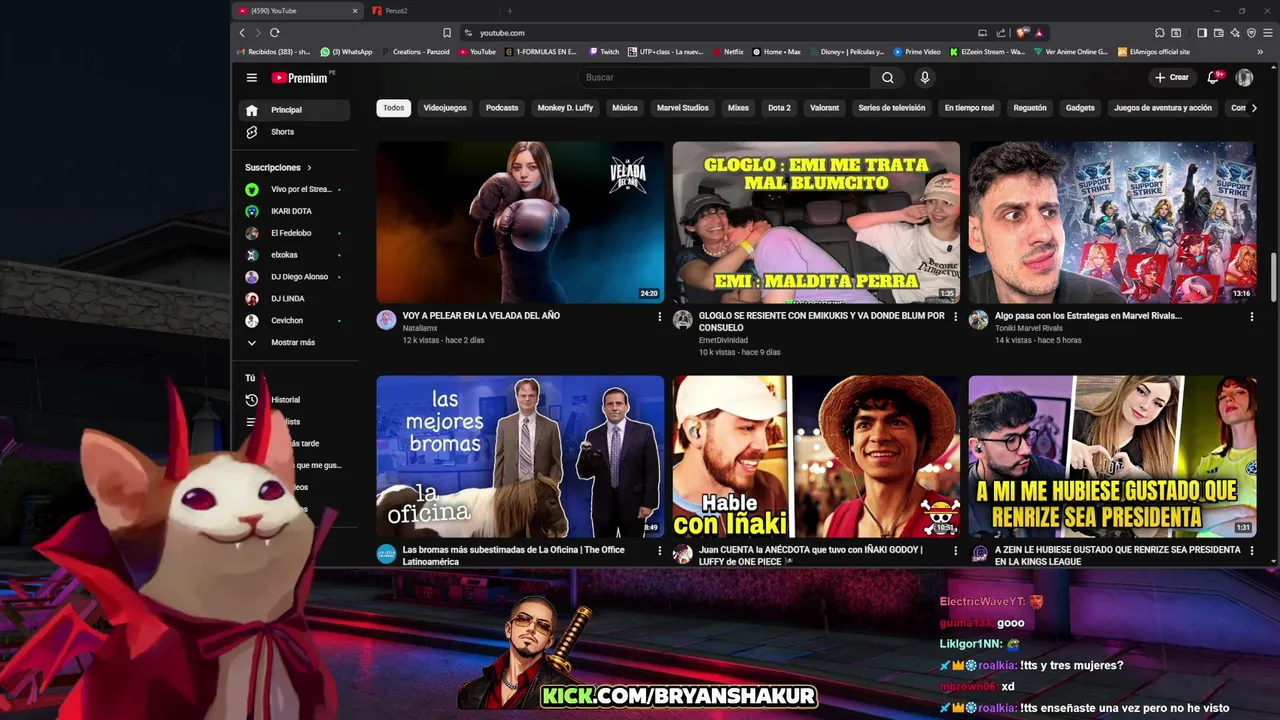
Task: Start voice search with the microphone icon
Action: tap(925, 77)
